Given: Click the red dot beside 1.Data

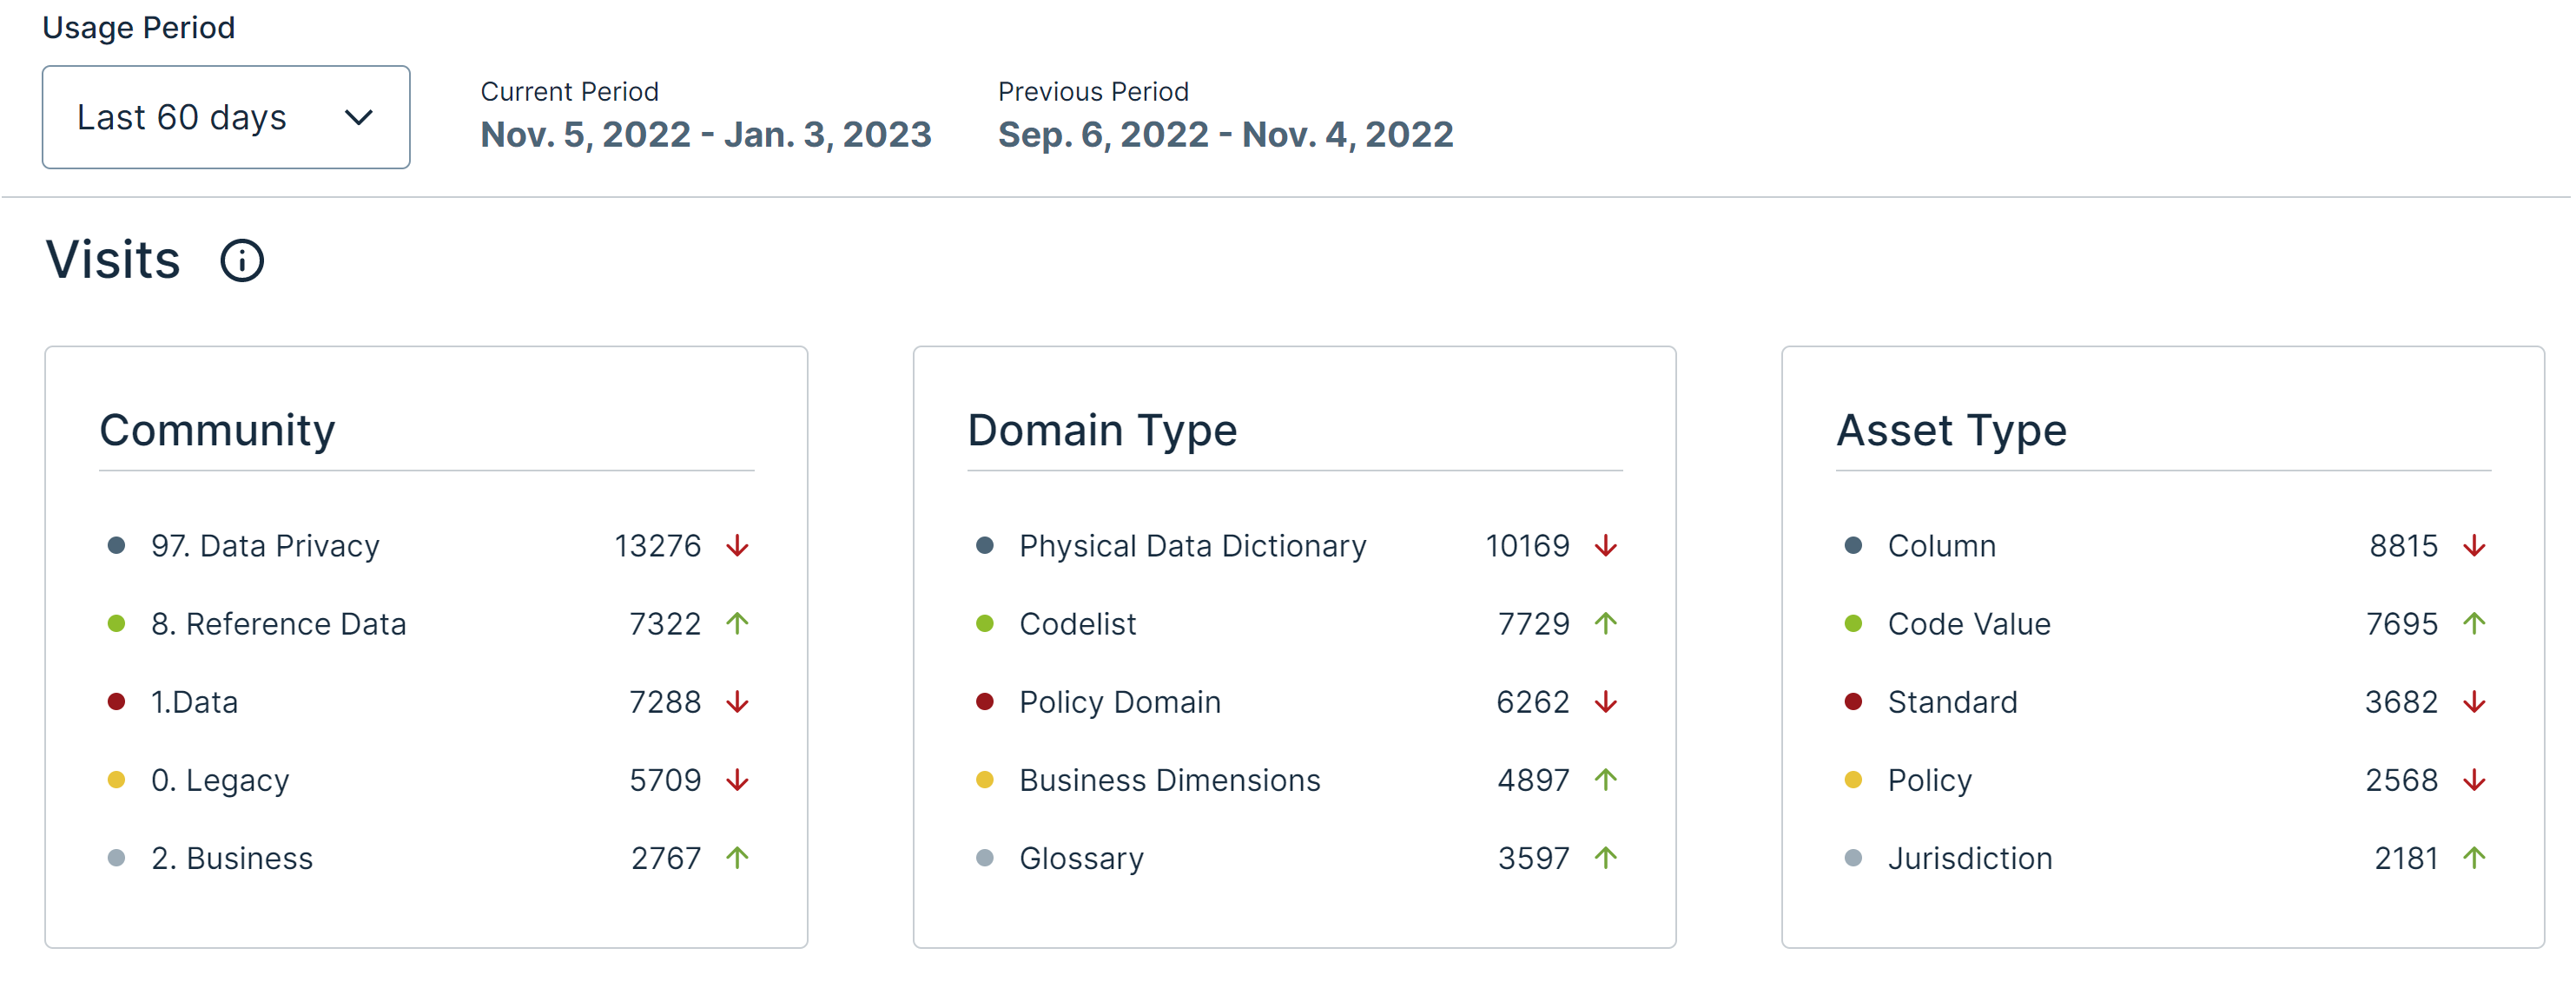Looking at the screenshot, I should point(116,702).
